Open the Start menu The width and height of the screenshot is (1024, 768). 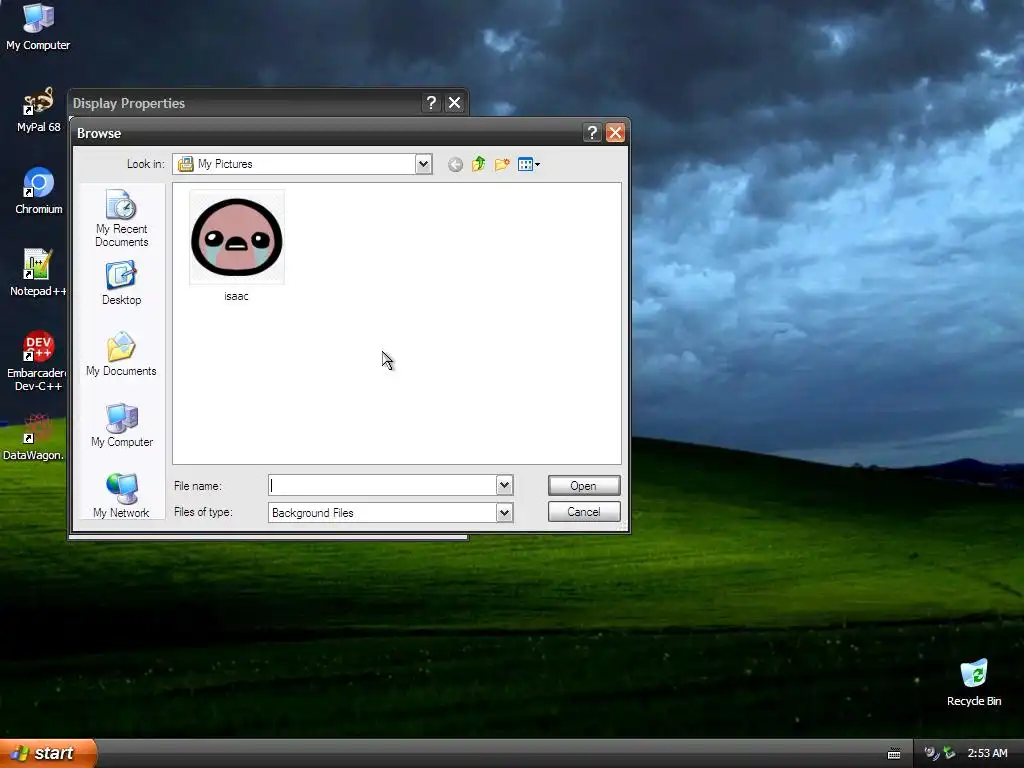click(x=48, y=753)
